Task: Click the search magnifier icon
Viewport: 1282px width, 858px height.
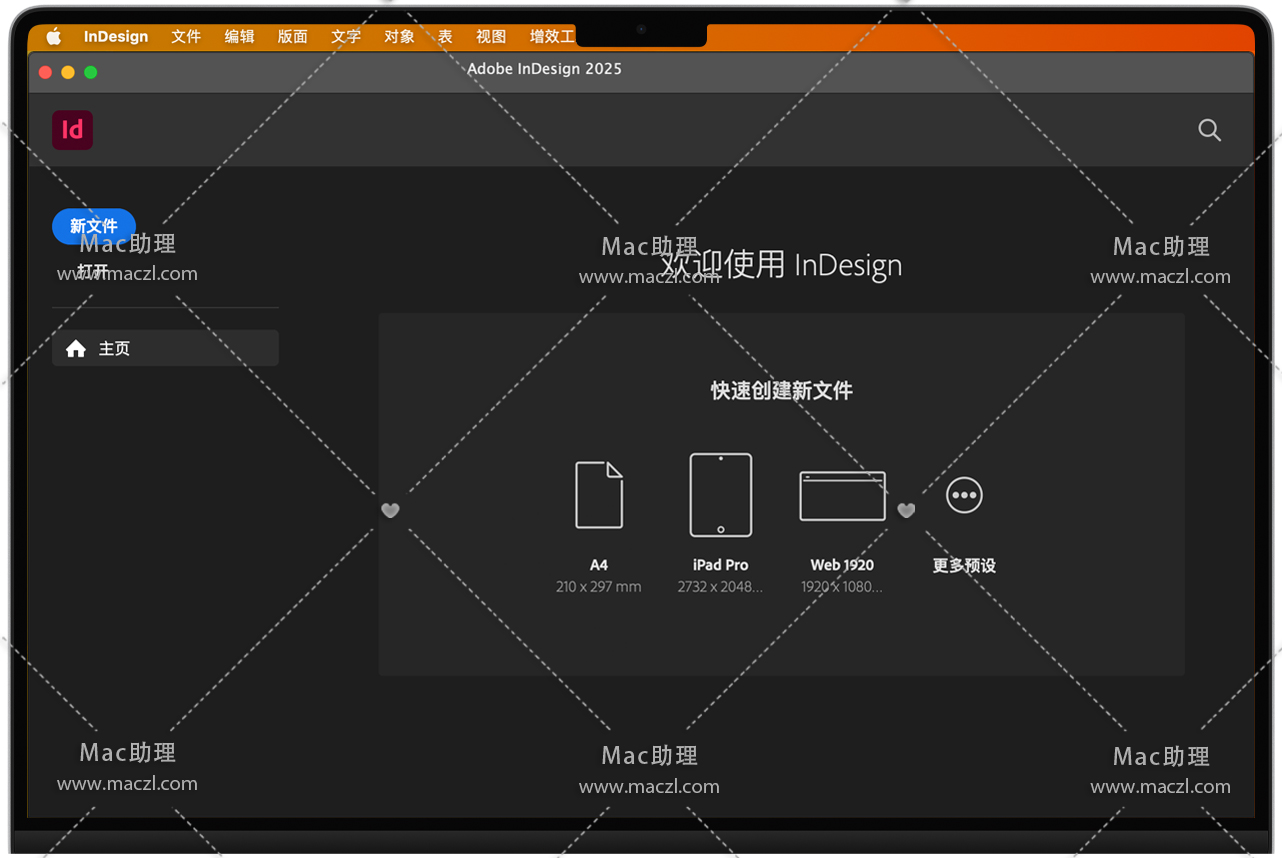Action: click(x=1209, y=130)
